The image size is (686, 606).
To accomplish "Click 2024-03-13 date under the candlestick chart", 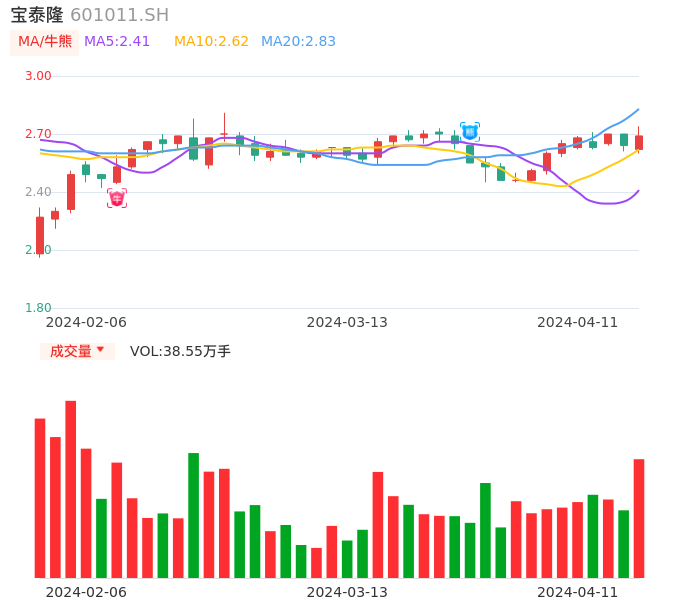I will point(347,322).
